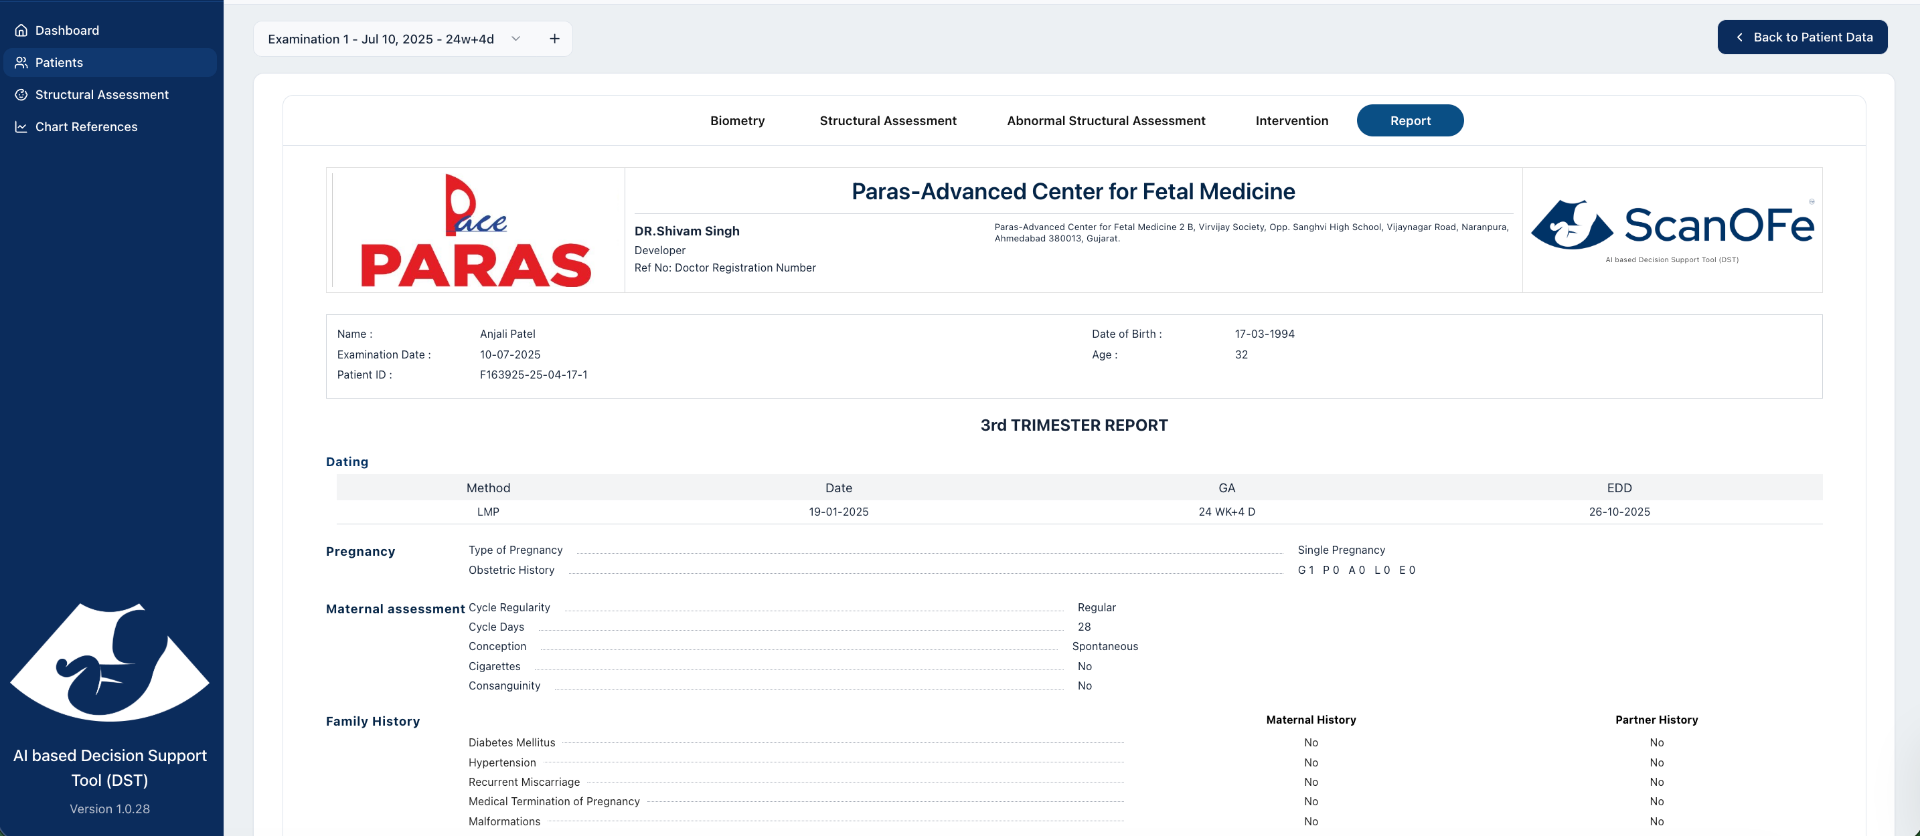
Task: Open the Examination 1 - Jul 10, 2025 selector
Action: point(394,39)
